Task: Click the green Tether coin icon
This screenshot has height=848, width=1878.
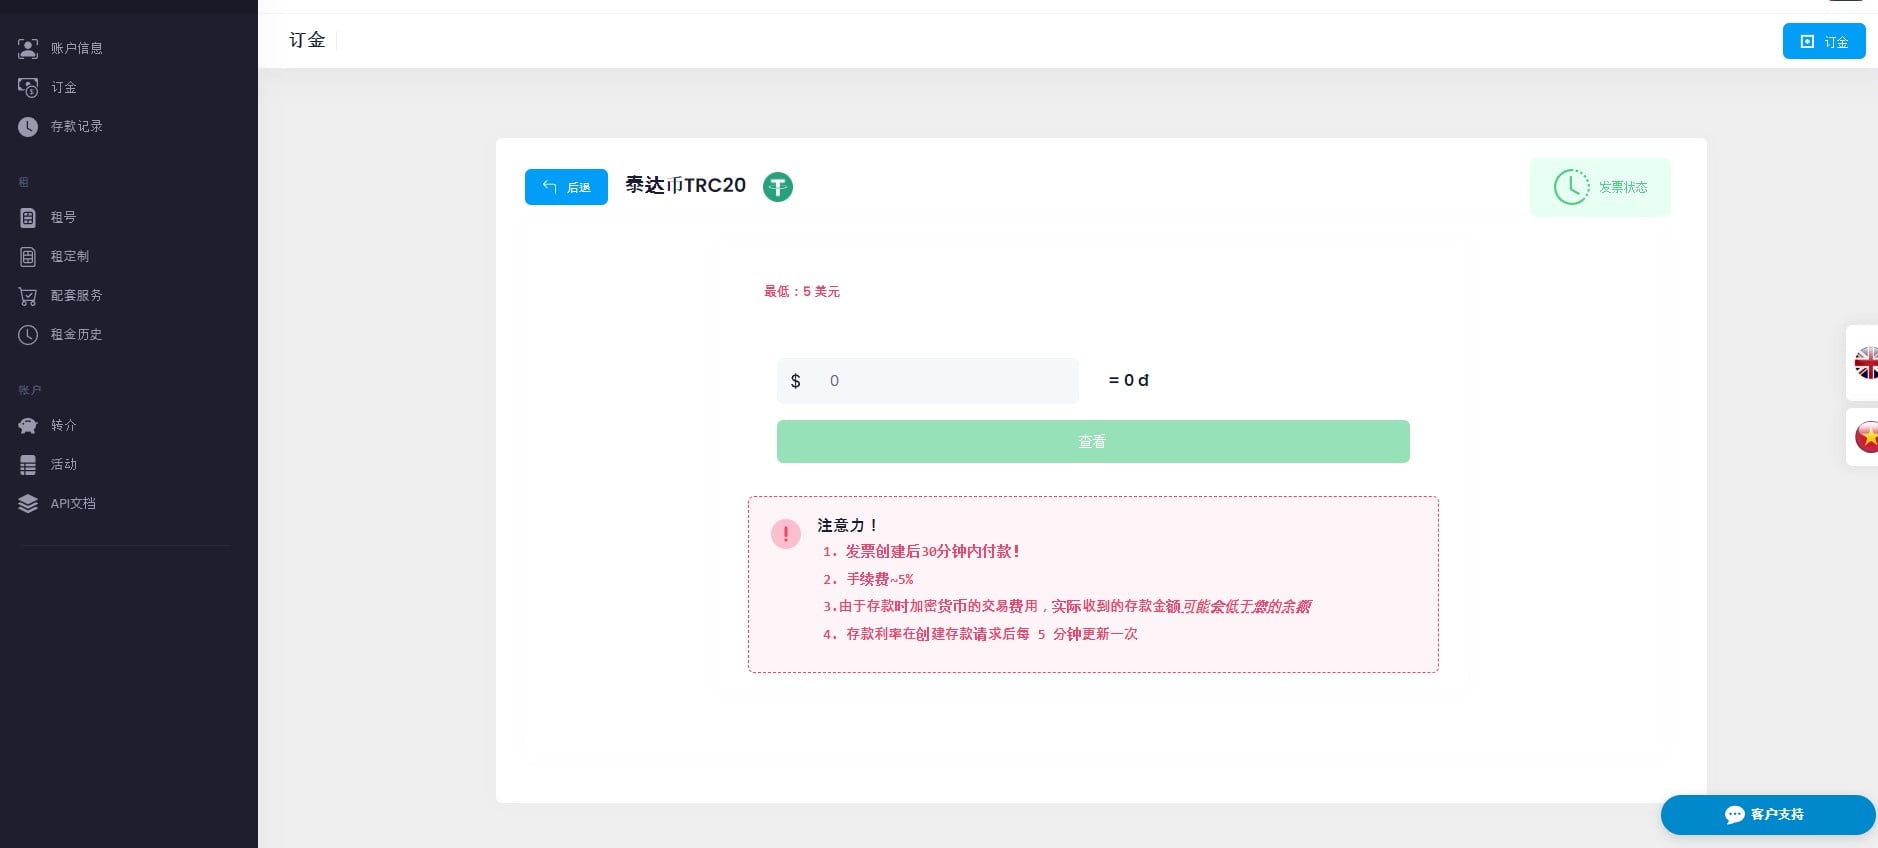Action: pos(778,187)
